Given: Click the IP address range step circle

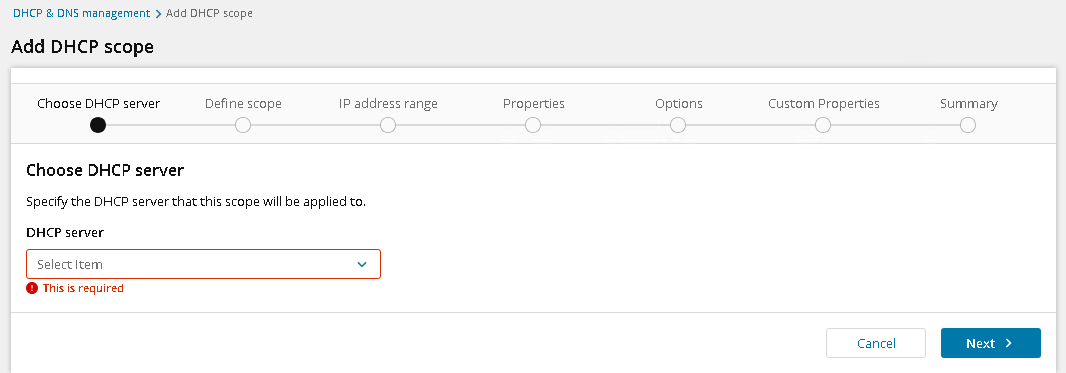Looking at the screenshot, I should (388, 126).
